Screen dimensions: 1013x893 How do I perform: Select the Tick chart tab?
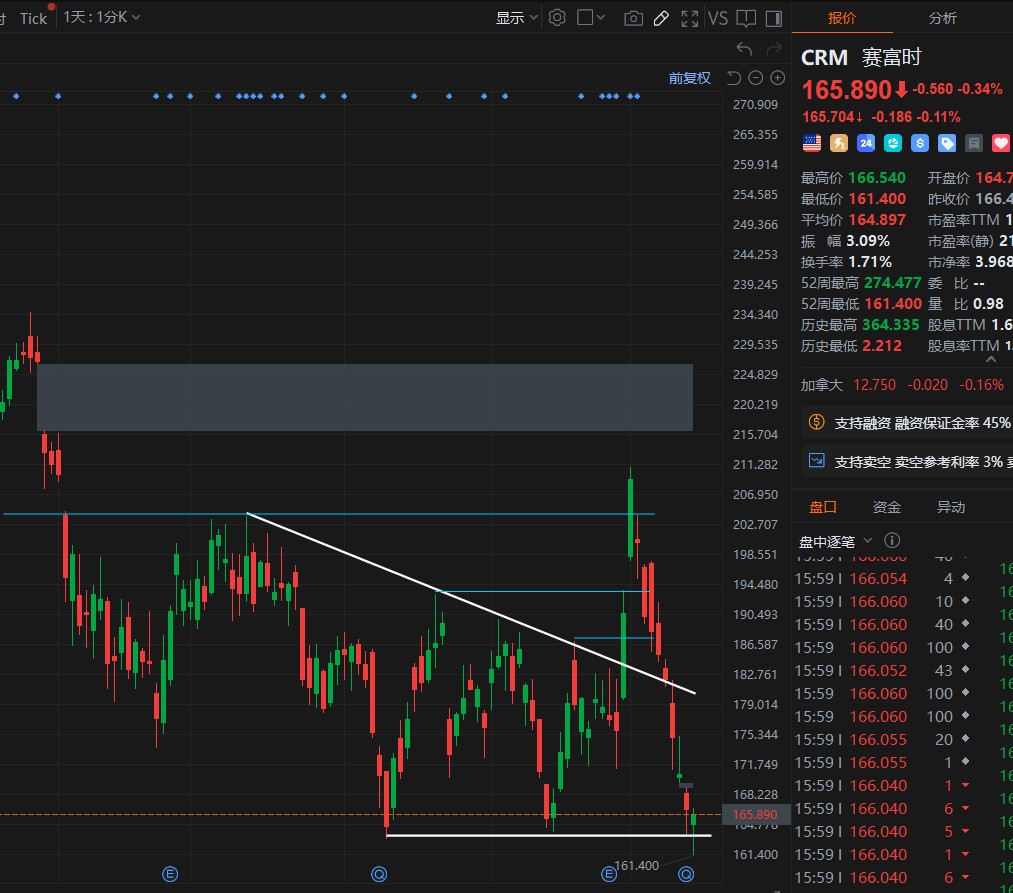click(34, 18)
